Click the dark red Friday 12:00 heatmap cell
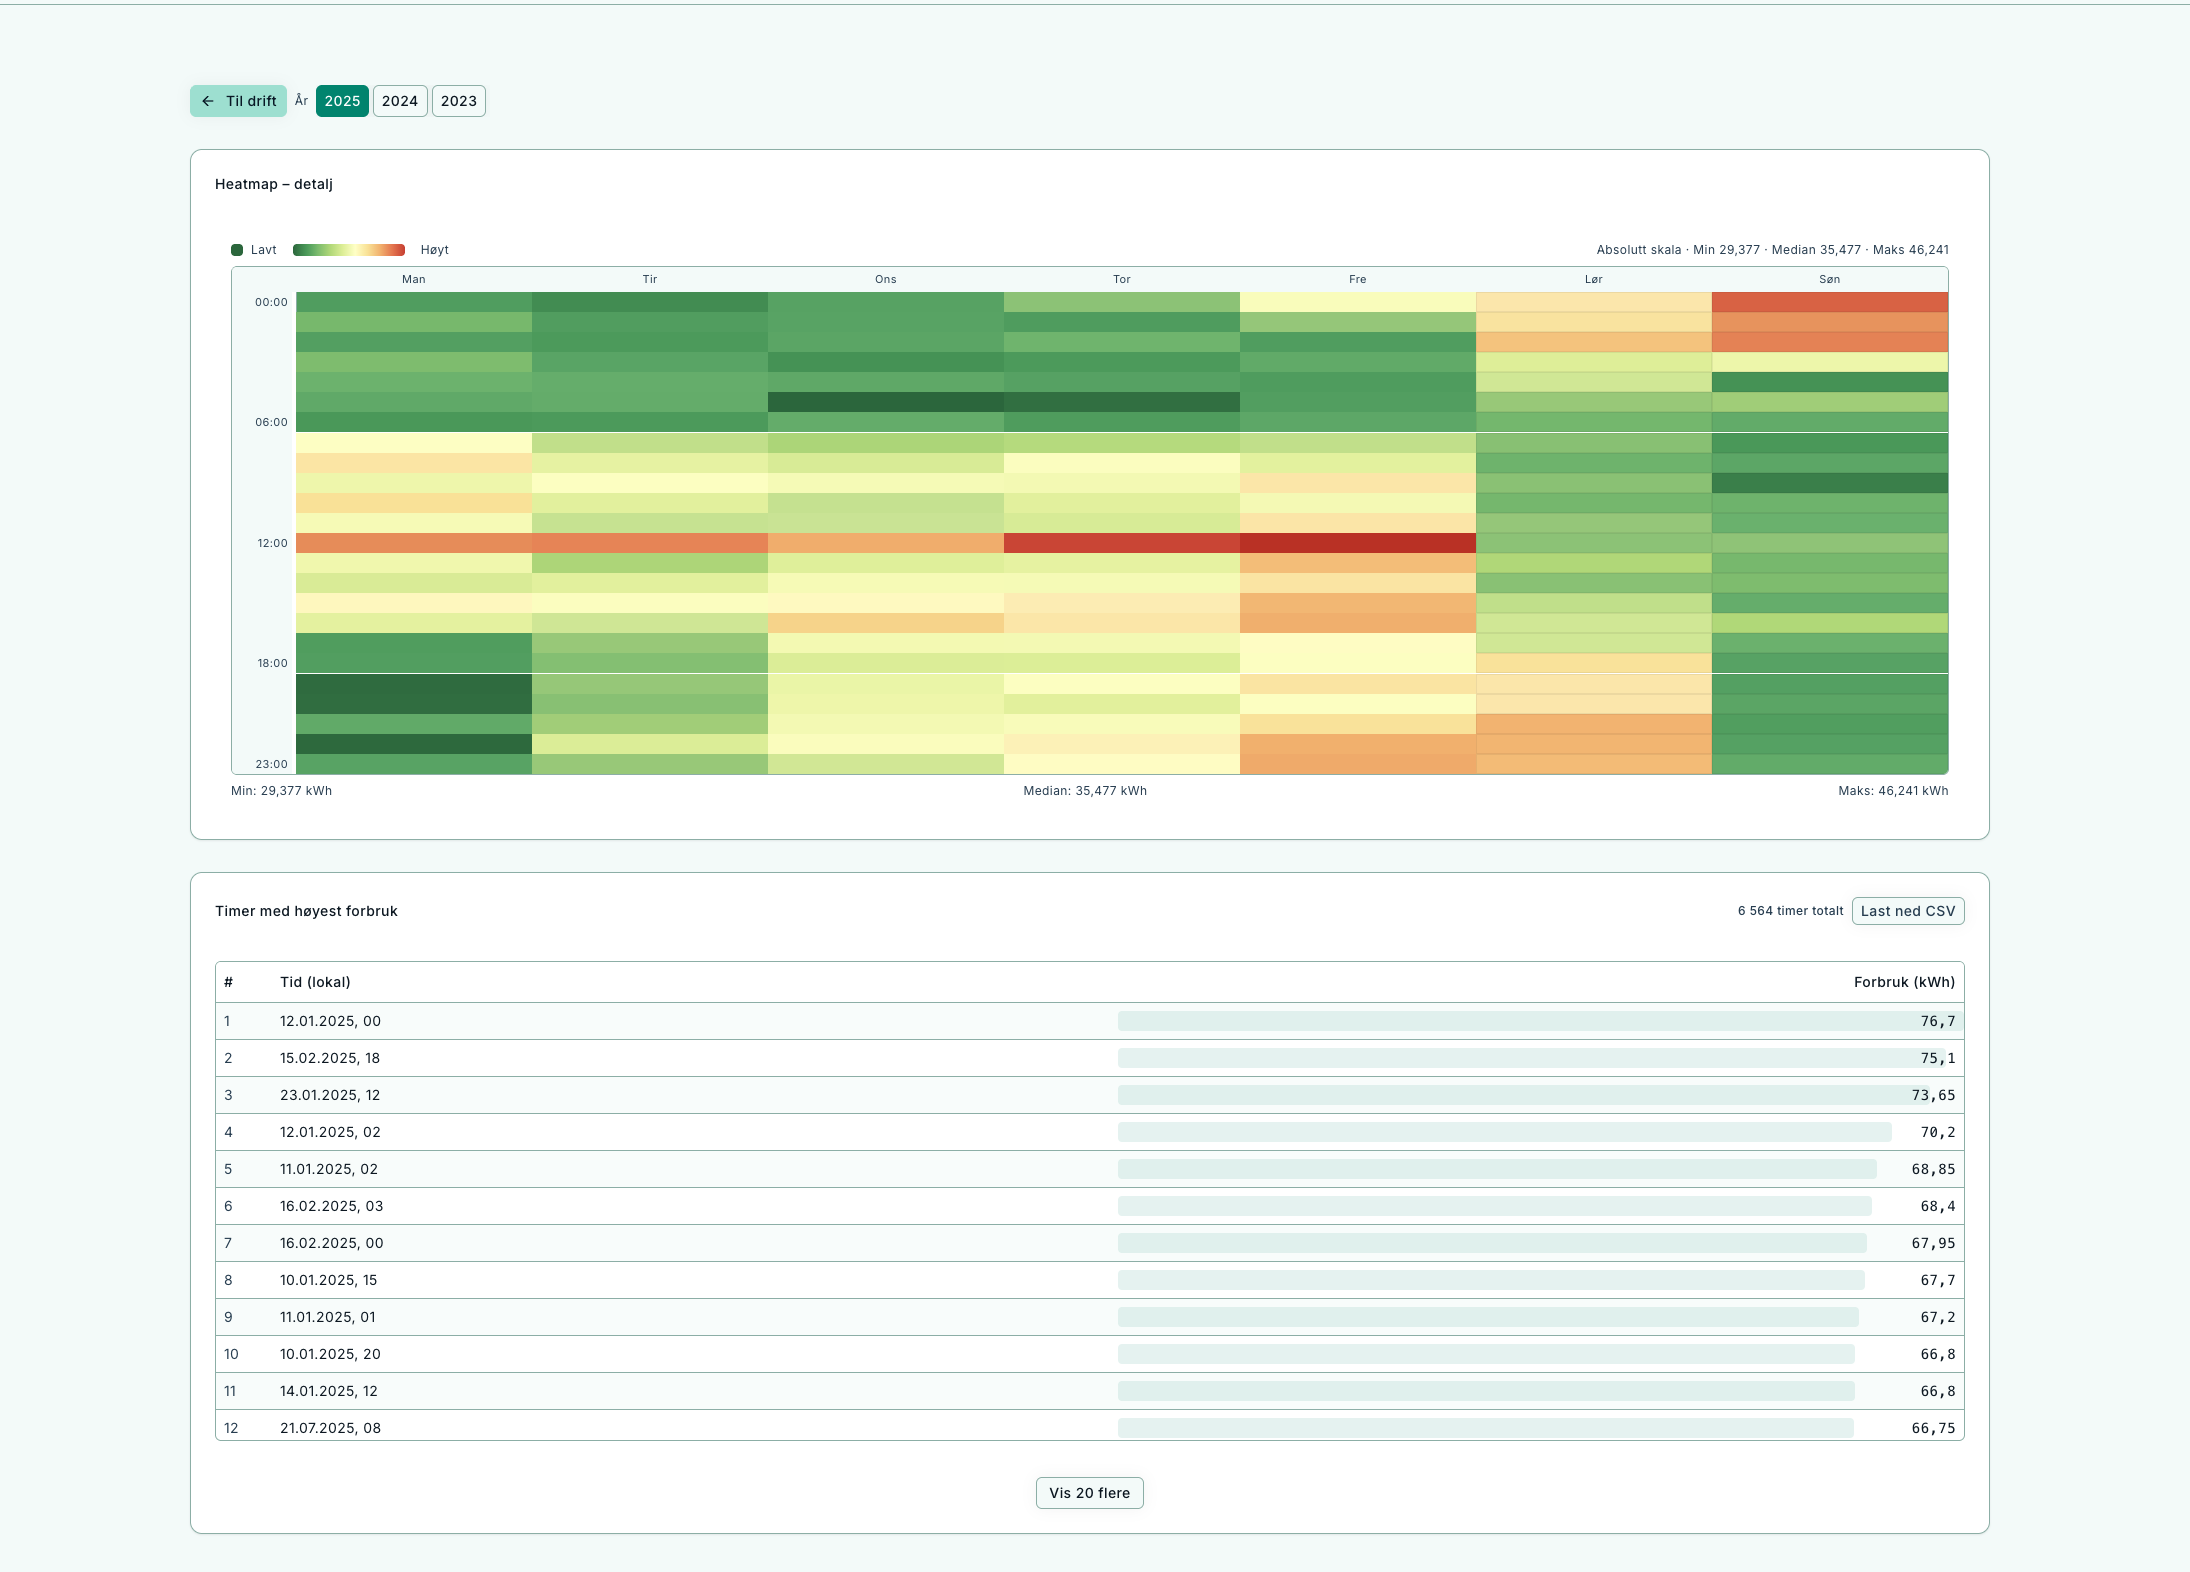 pos(1357,543)
